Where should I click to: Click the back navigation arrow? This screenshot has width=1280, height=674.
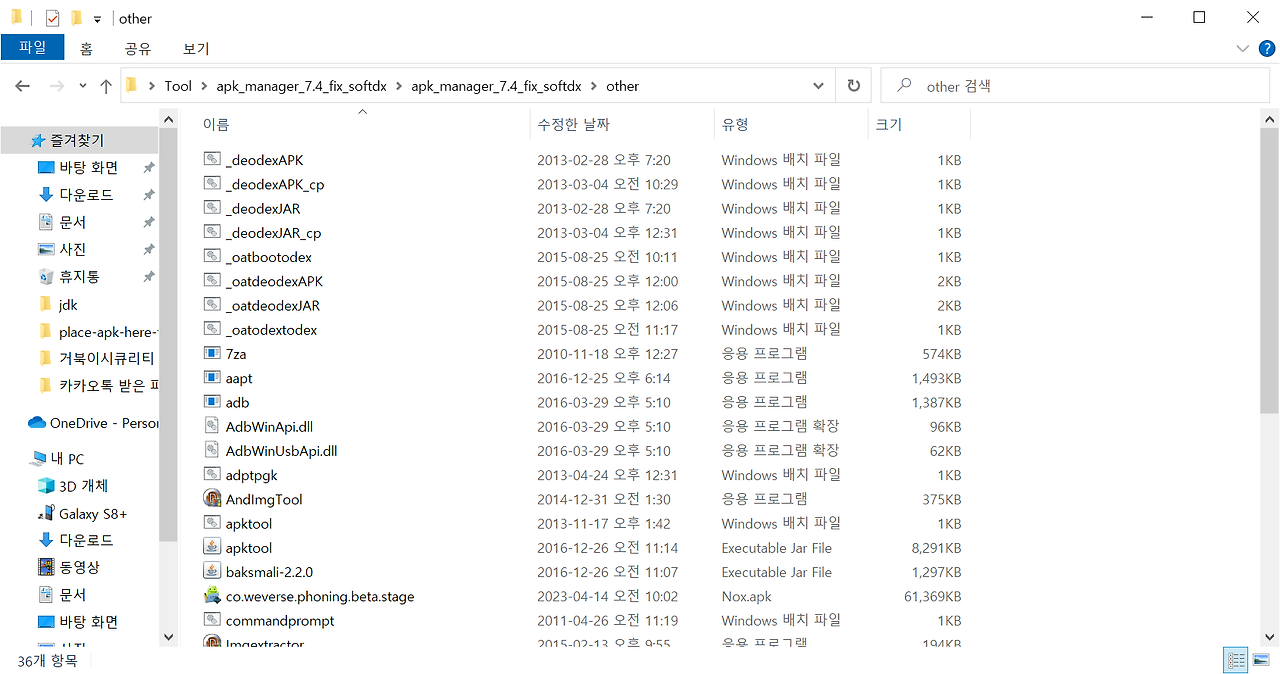point(22,86)
